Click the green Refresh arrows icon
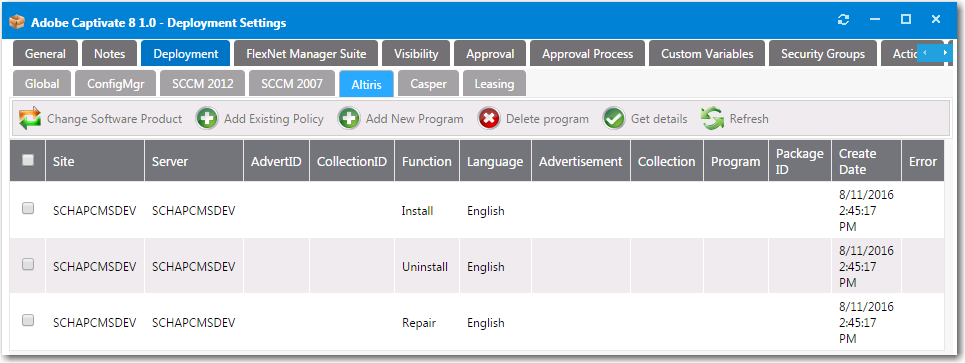The image size is (965, 363). pos(712,119)
